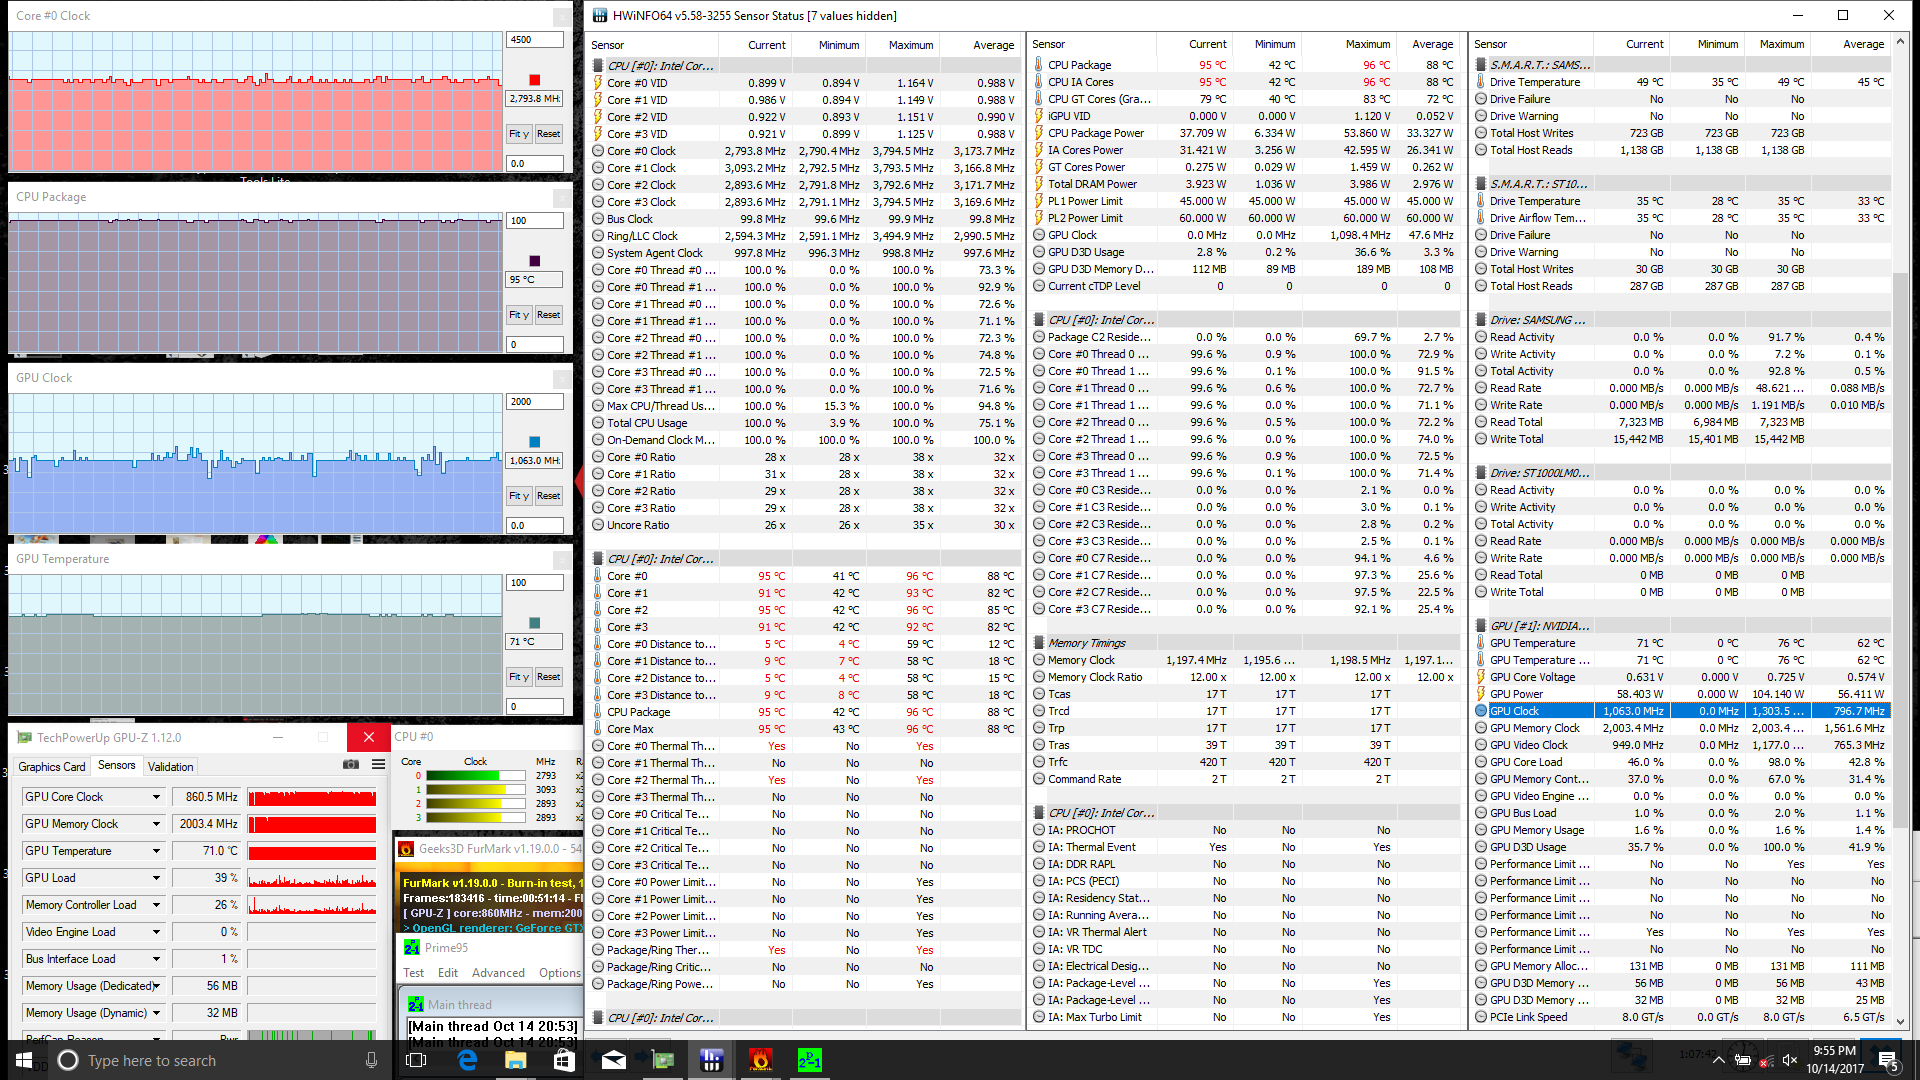Select highlighted GPU Clock sensor row
Screen dimensions: 1920x1080
tap(1682, 711)
